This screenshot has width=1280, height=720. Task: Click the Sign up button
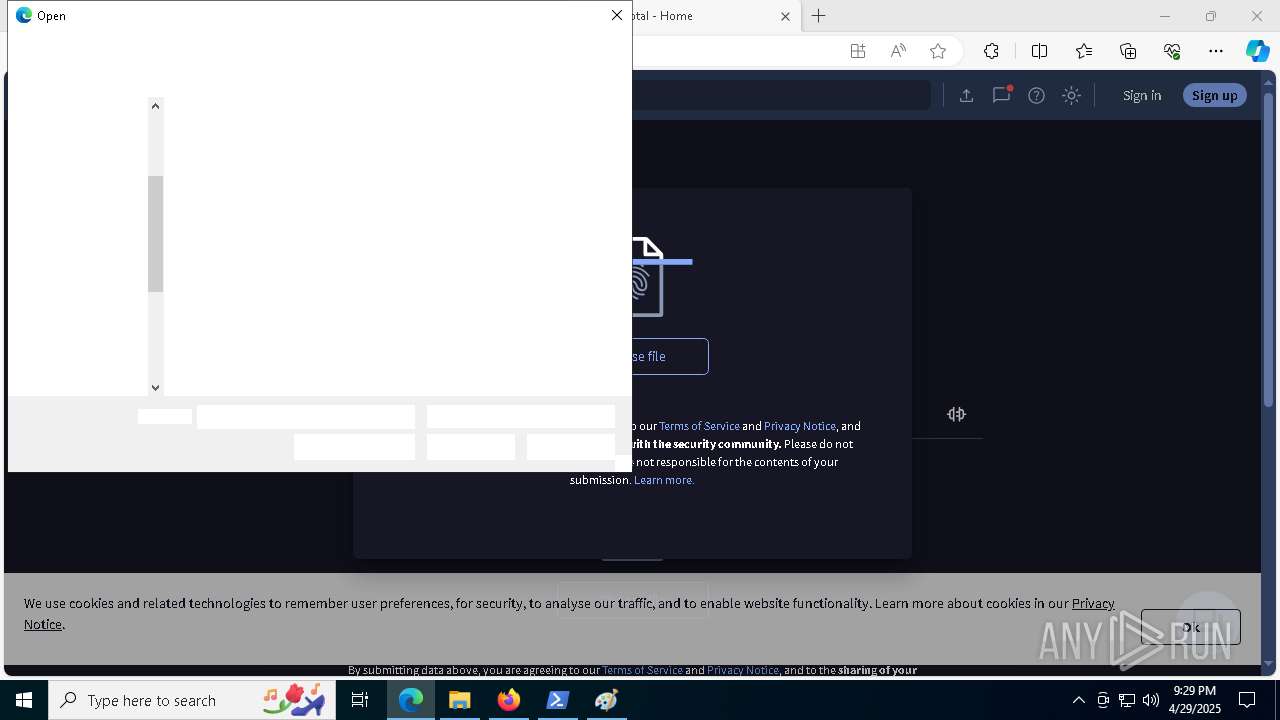tap(1215, 95)
